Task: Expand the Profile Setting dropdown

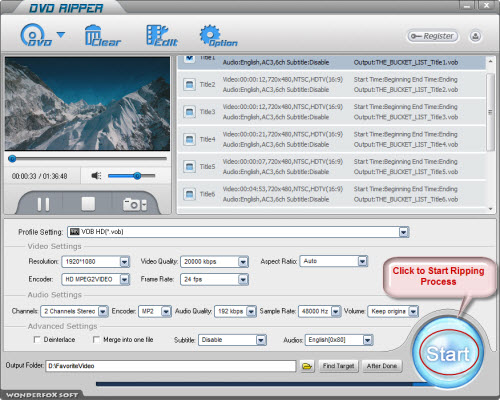Action: coord(404,232)
